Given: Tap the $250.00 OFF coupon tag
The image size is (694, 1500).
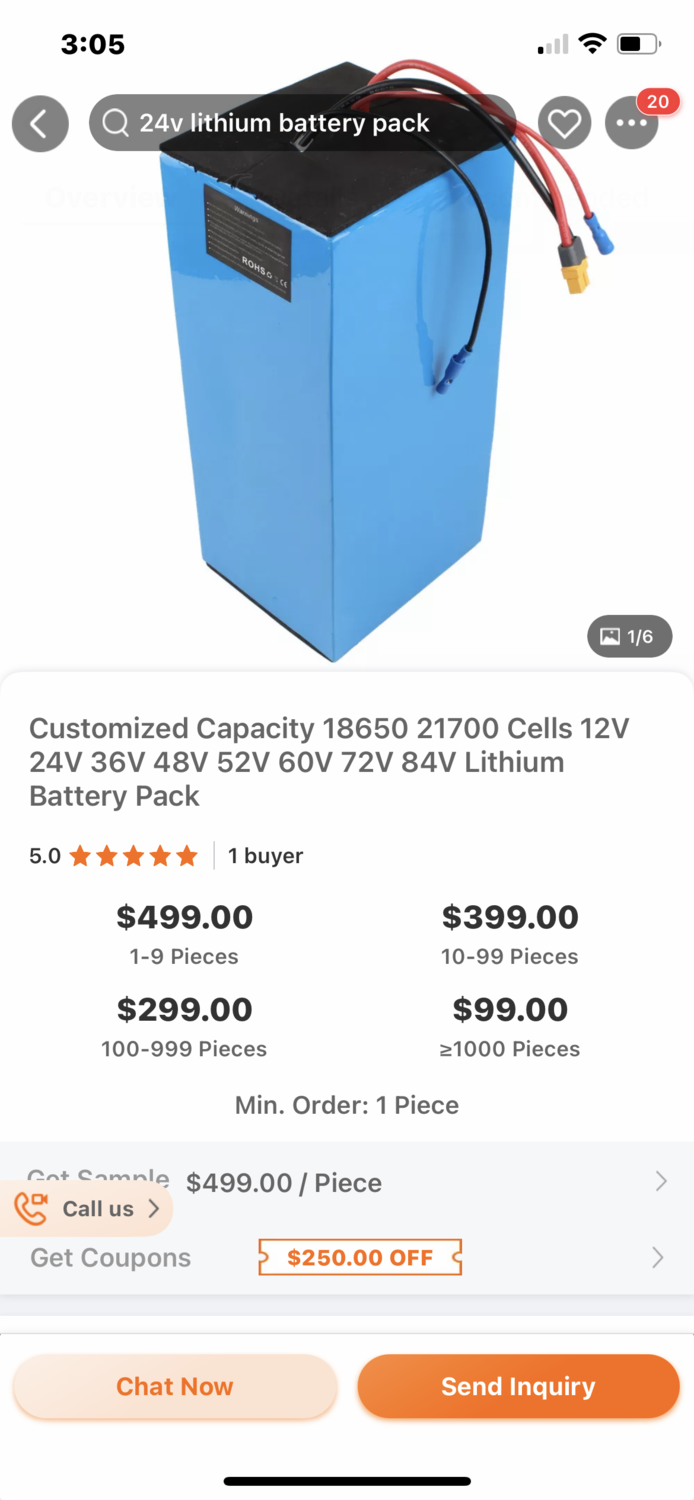Looking at the screenshot, I should (x=360, y=1257).
